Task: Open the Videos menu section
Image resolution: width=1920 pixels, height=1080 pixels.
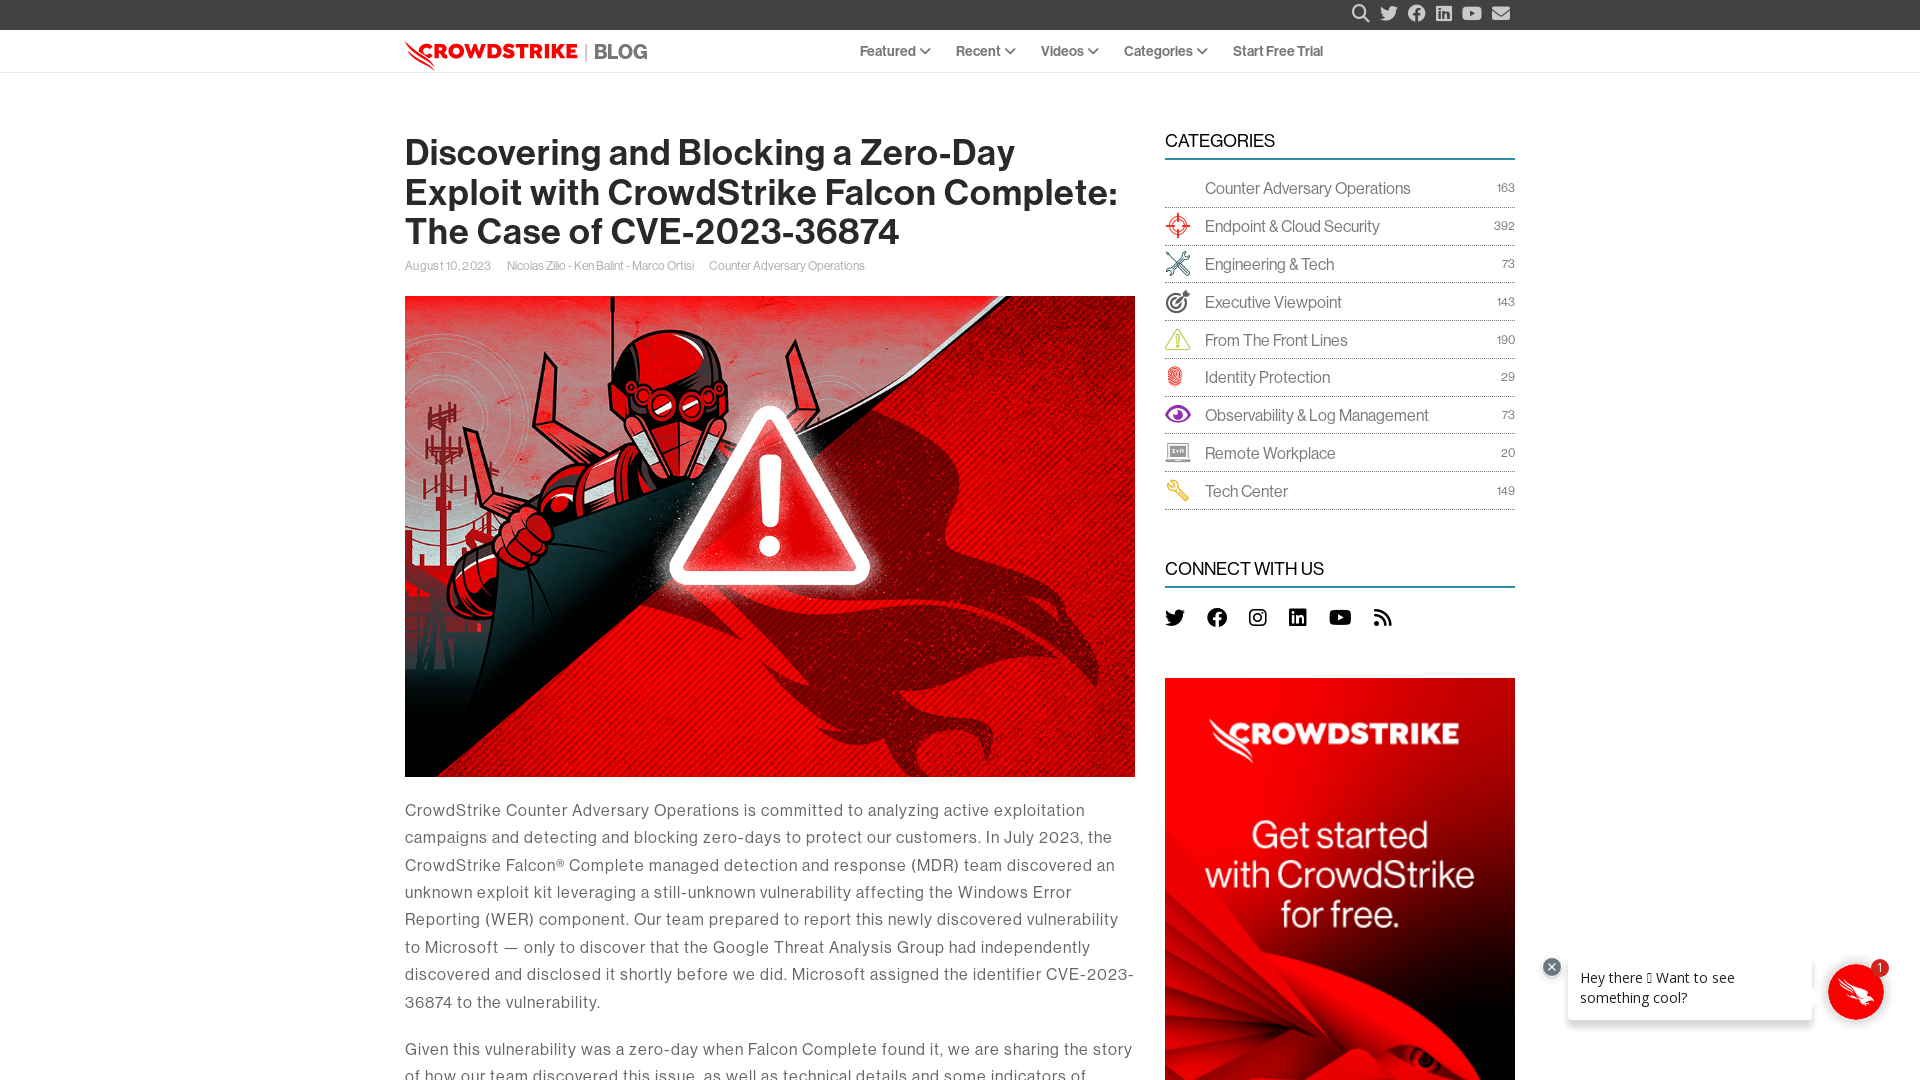Action: click(x=1069, y=51)
